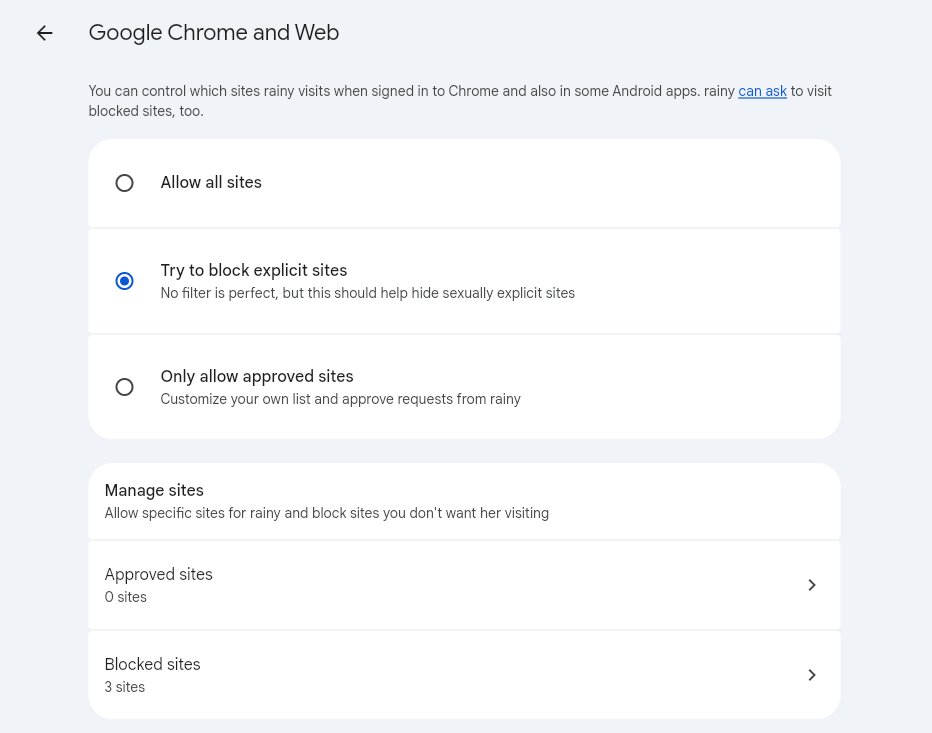The image size is (932, 733).
Task: Click the right arrow beside '0 sites'
Action: coord(811,585)
